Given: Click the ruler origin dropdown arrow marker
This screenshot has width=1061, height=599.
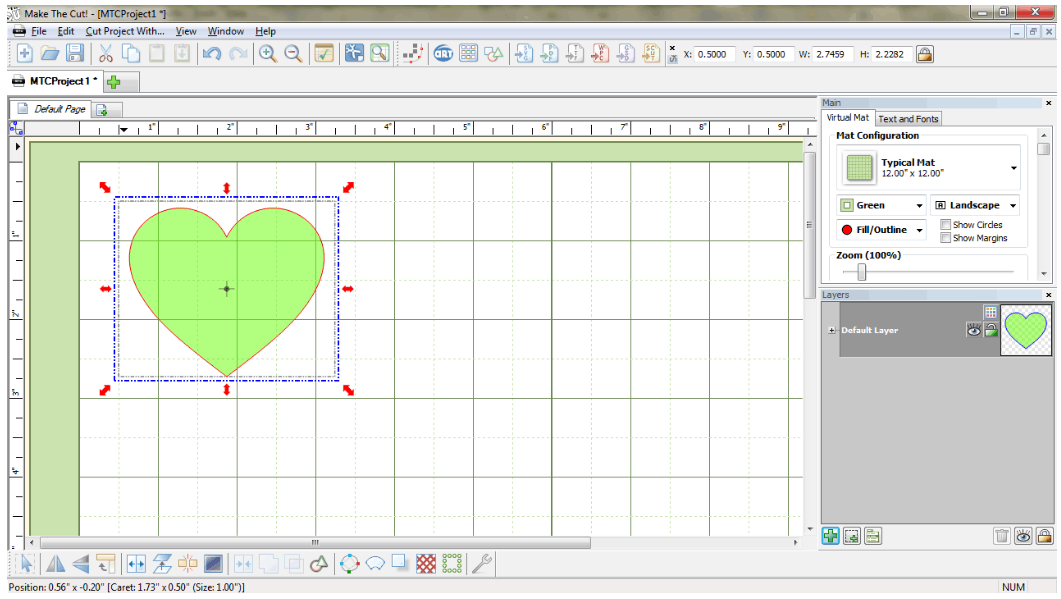Looking at the screenshot, I should pyautogui.click(x=123, y=129).
